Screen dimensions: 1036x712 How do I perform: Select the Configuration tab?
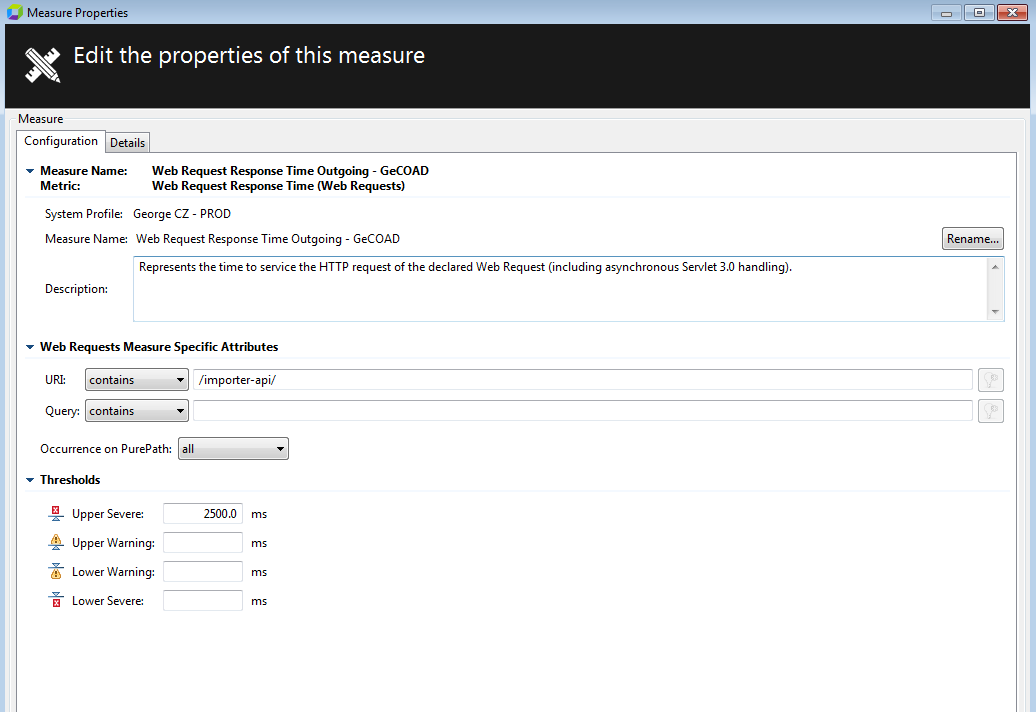[x=60, y=141]
